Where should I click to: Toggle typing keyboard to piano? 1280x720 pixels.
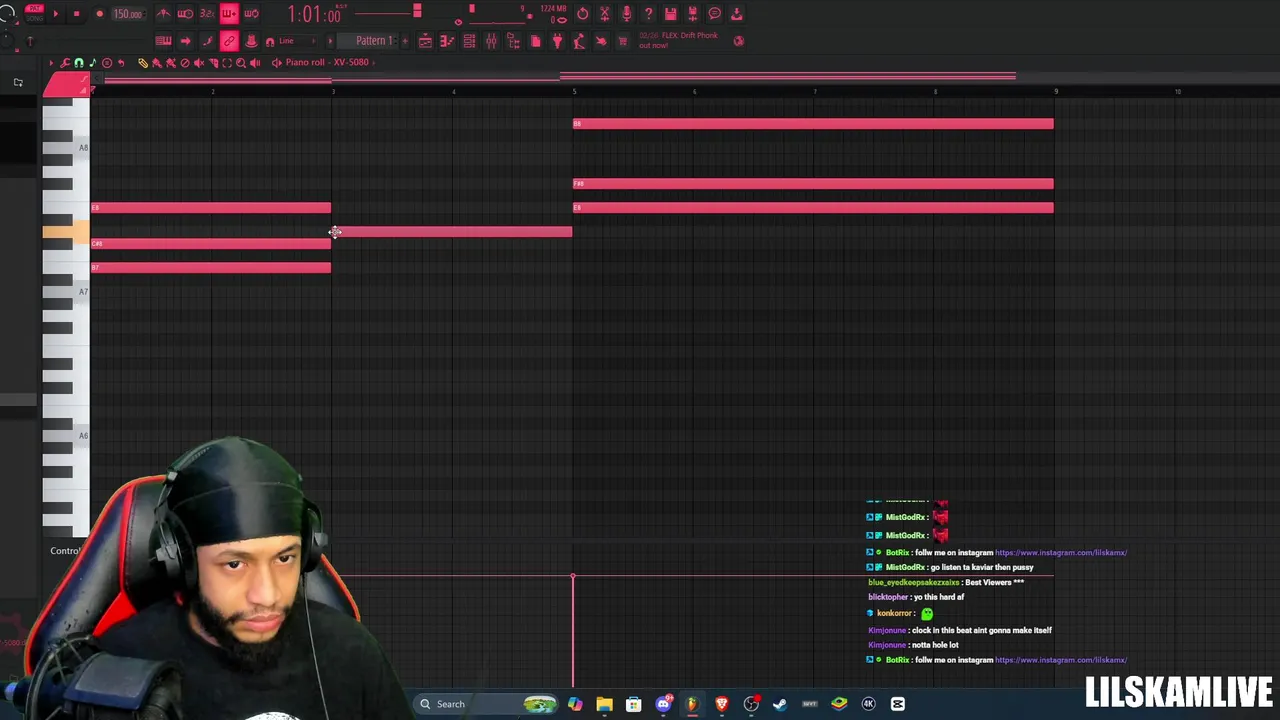pyautogui.click(x=163, y=41)
